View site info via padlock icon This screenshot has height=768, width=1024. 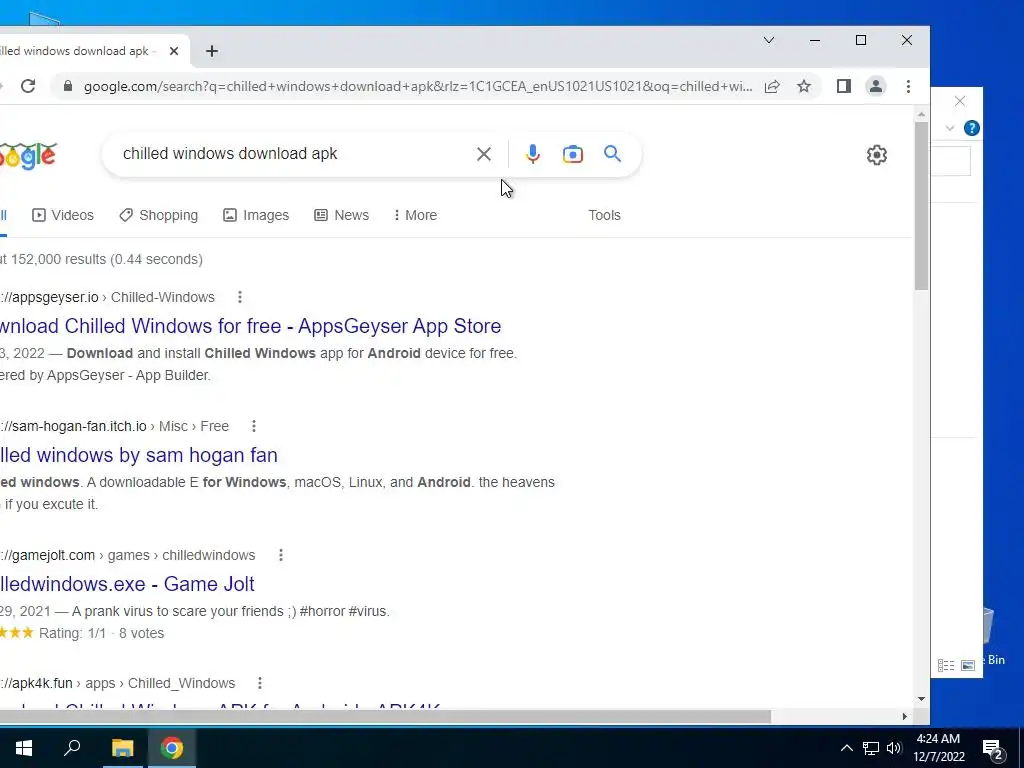pyautogui.click(x=67, y=86)
